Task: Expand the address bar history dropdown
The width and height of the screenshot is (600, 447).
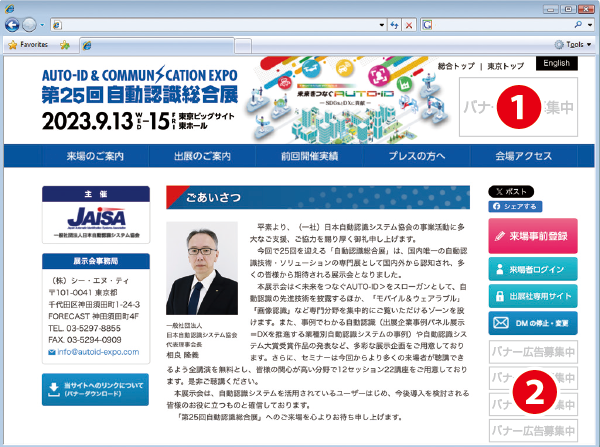Action: [382, 25]
